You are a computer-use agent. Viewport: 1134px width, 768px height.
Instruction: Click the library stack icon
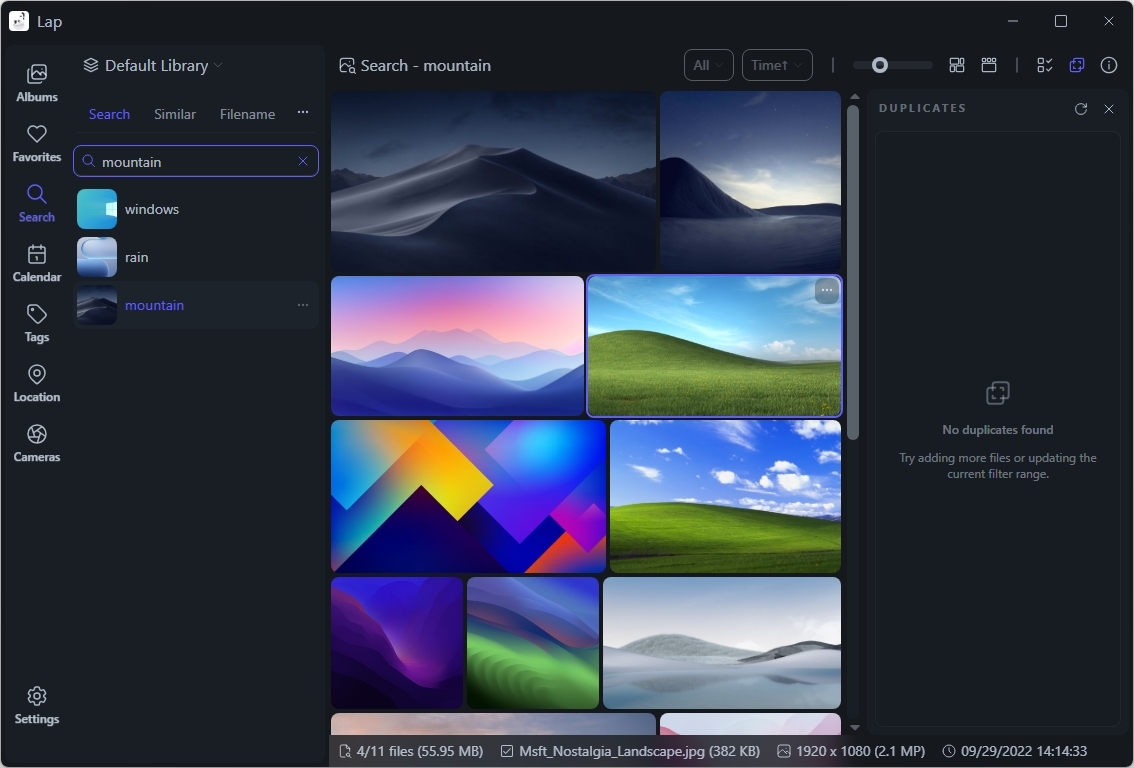click(x=90, y=65)
